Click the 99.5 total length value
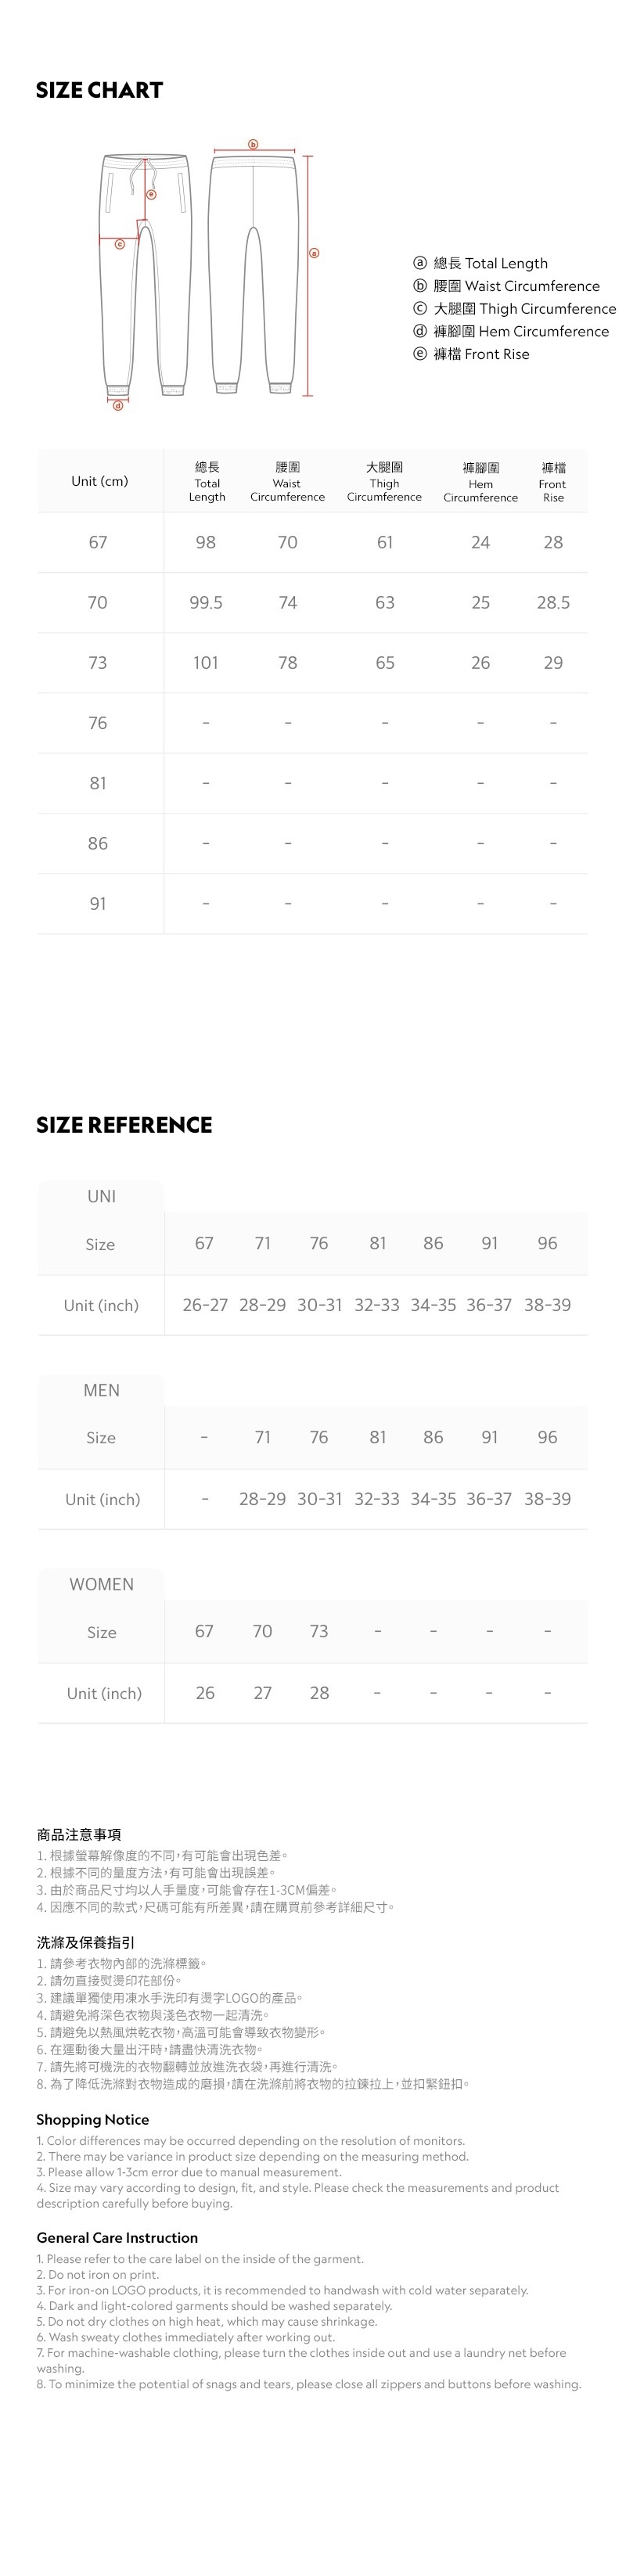626x2576 pixels. tap(206, 603)
